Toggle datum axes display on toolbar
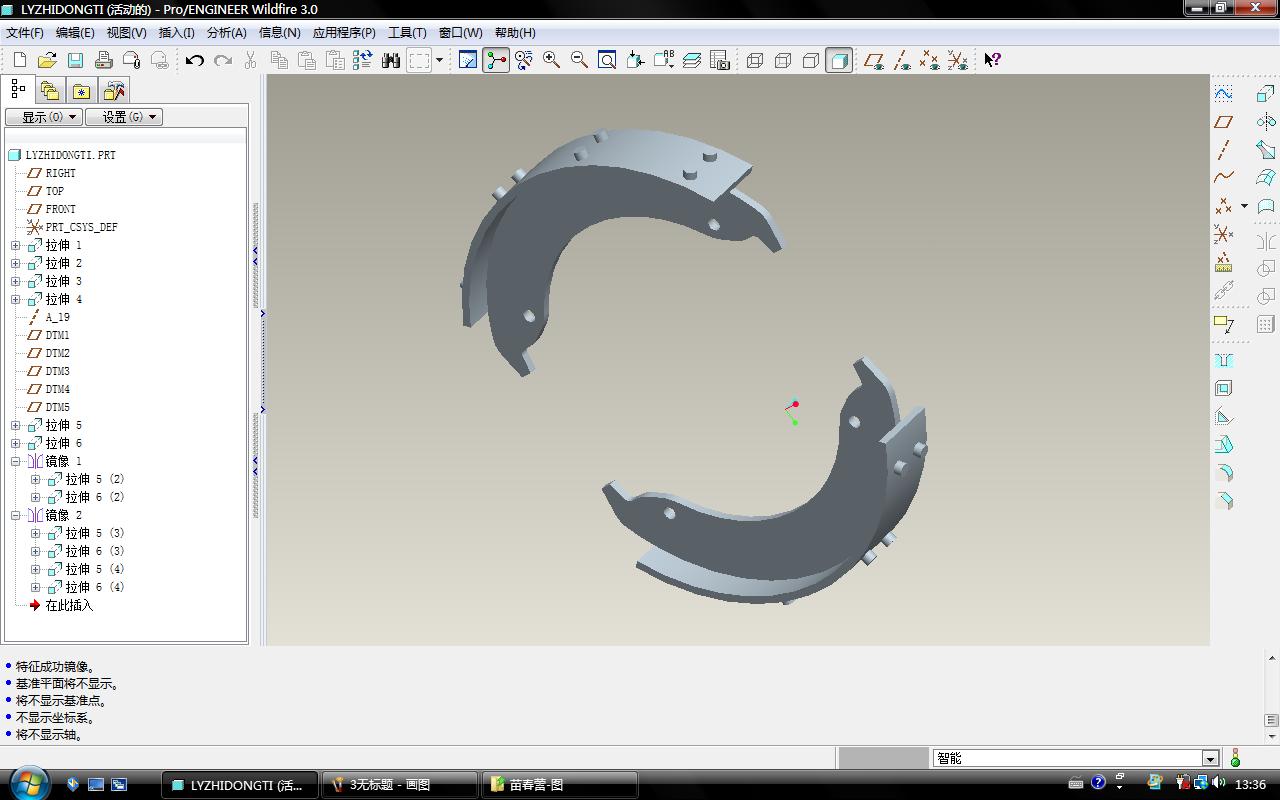The width and height of the screenshot is (1280, 800). tap(901, 60)
